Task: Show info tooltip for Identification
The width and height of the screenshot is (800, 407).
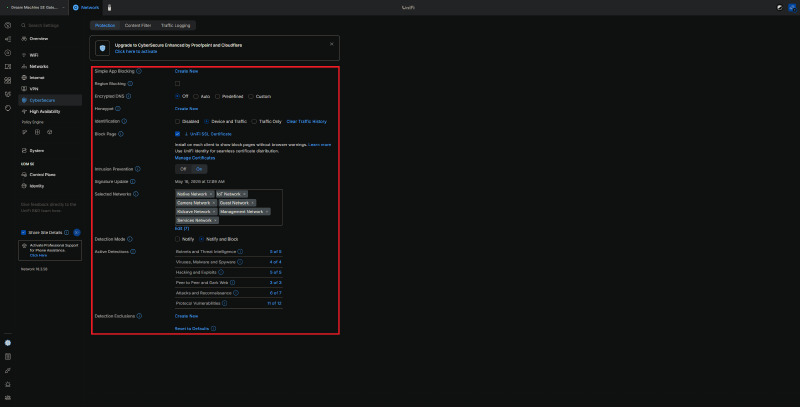Action: (x=124, y=121)
